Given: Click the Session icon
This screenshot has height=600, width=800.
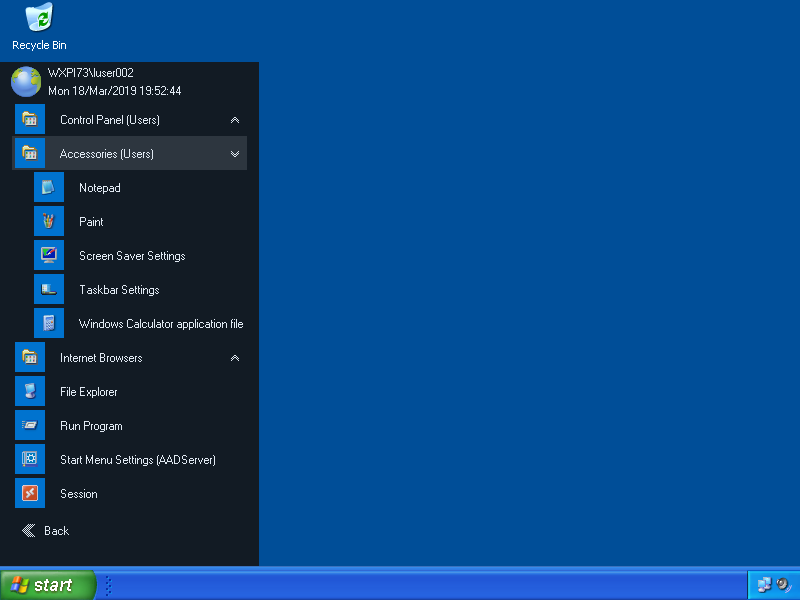Looking at the screenshot, I should pyautogui.click(x=30, y=494).
